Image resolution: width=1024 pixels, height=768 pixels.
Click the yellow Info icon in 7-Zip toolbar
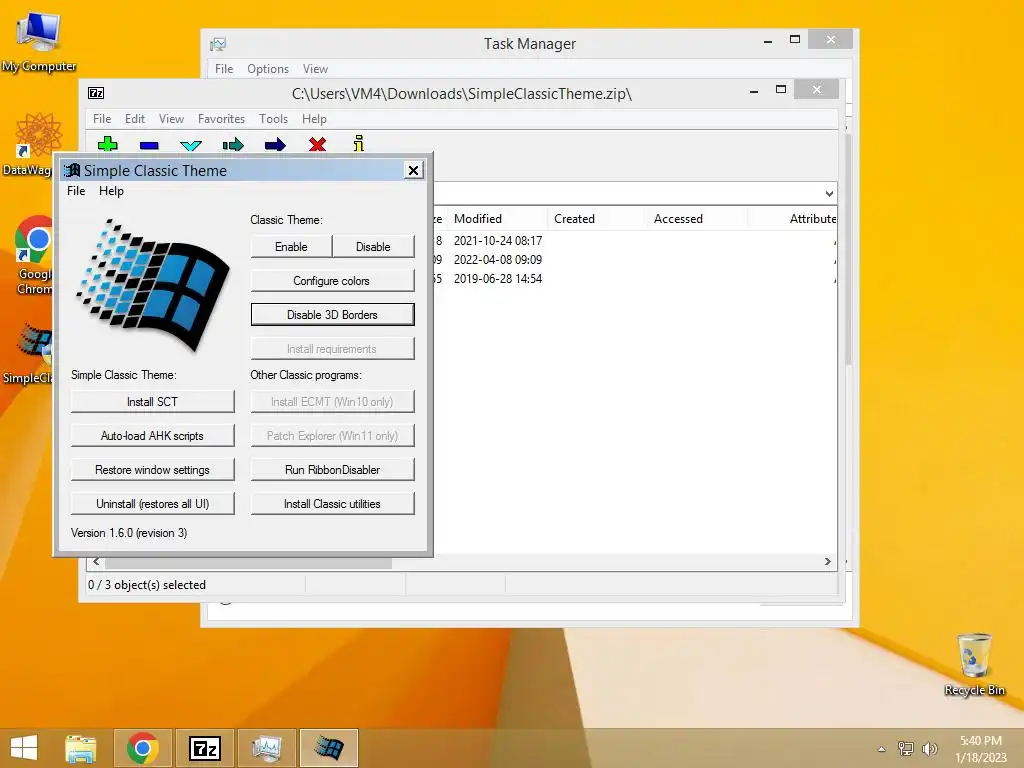(359, 143)
